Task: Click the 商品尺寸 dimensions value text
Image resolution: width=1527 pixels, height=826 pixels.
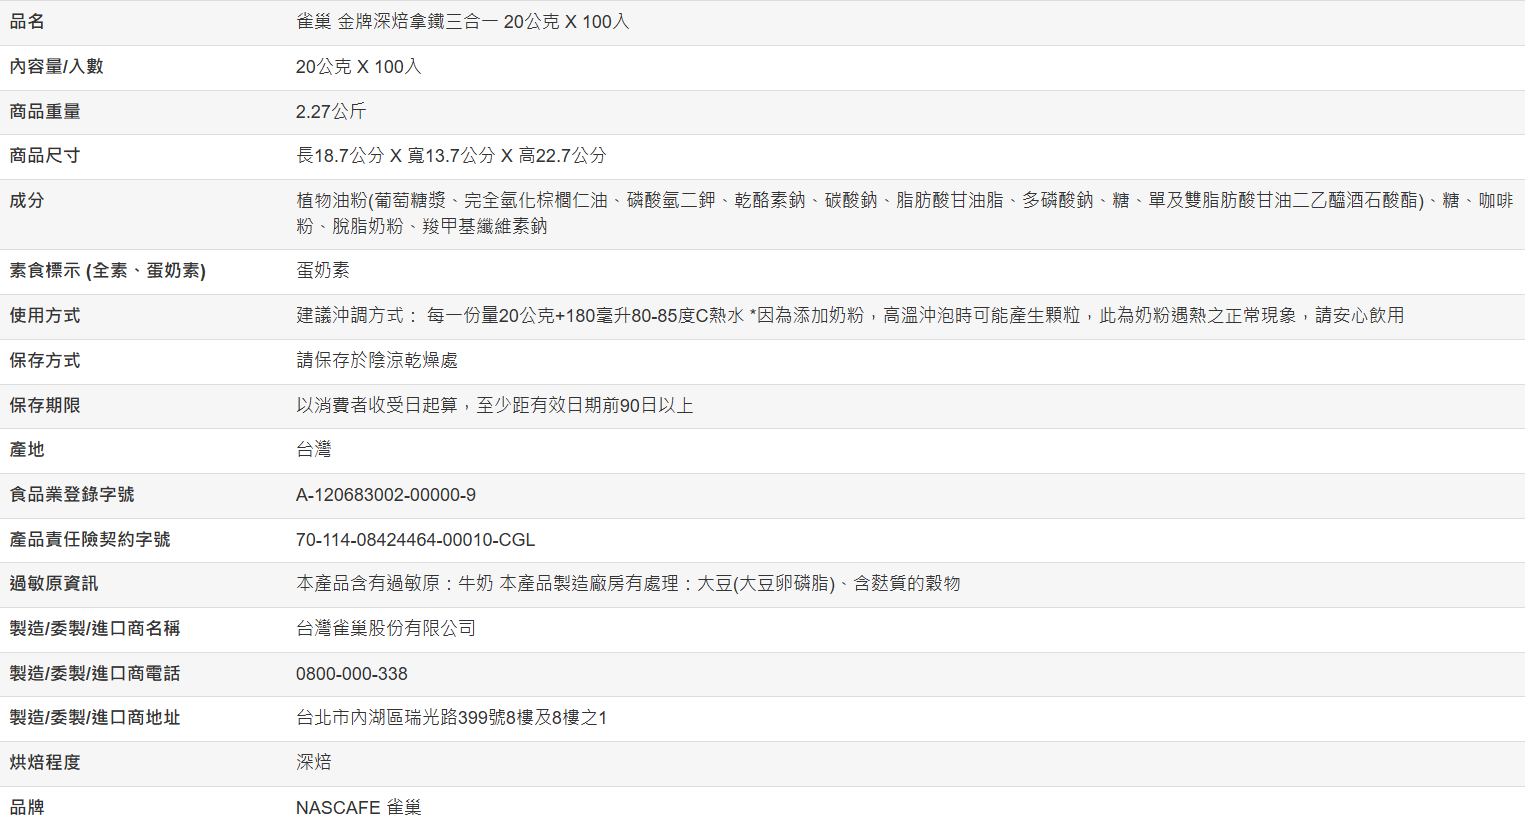Action: click(451, 156)
